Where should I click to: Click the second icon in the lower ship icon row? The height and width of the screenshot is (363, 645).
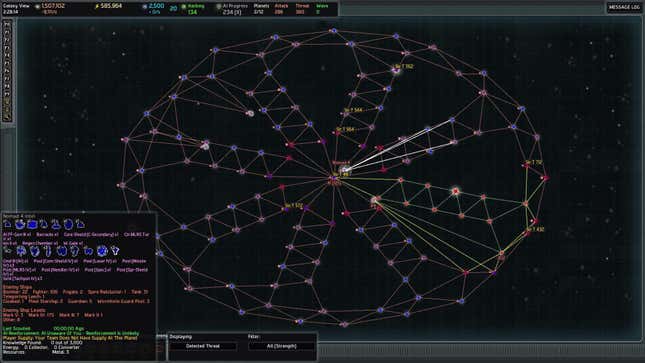point(21,251)
